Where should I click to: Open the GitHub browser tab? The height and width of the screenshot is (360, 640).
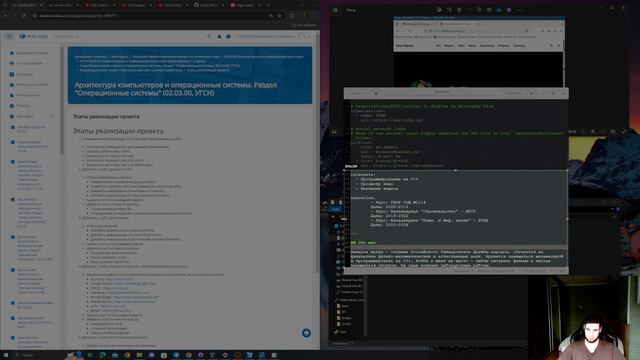point(208,5)
